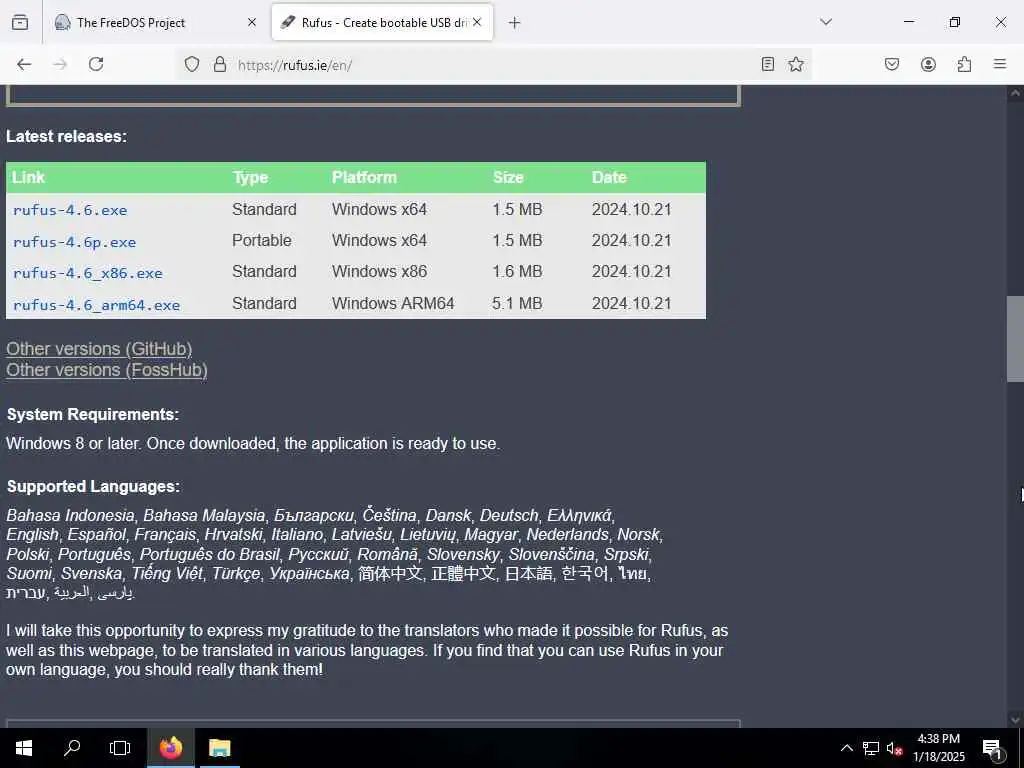Click the 5.1 MB size cell
Image resolution: width=1024 pixels, height=768 pixels.
(517, 304)
